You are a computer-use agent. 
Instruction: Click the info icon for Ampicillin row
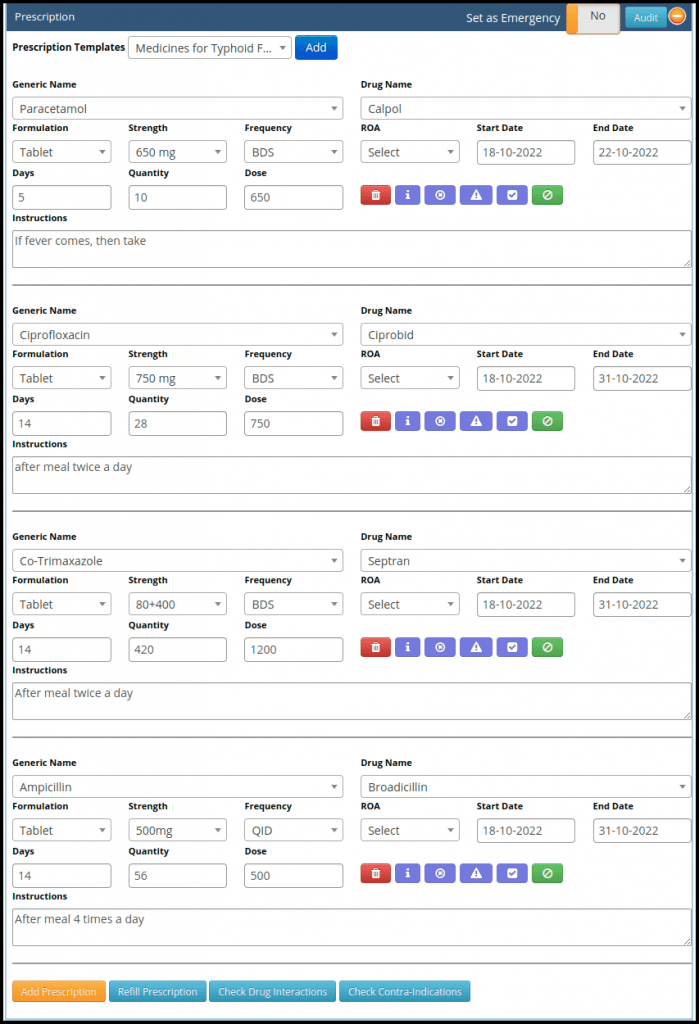tap(407, 873)
